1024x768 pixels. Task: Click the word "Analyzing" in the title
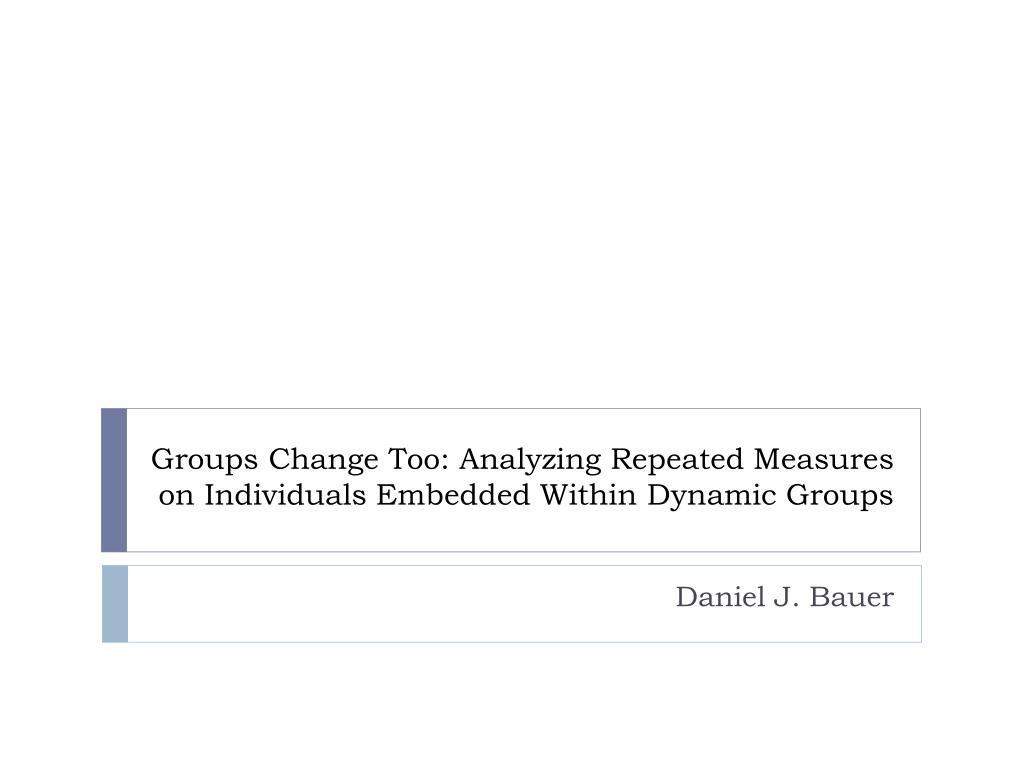pyautogui.click(x=530, y=460)
